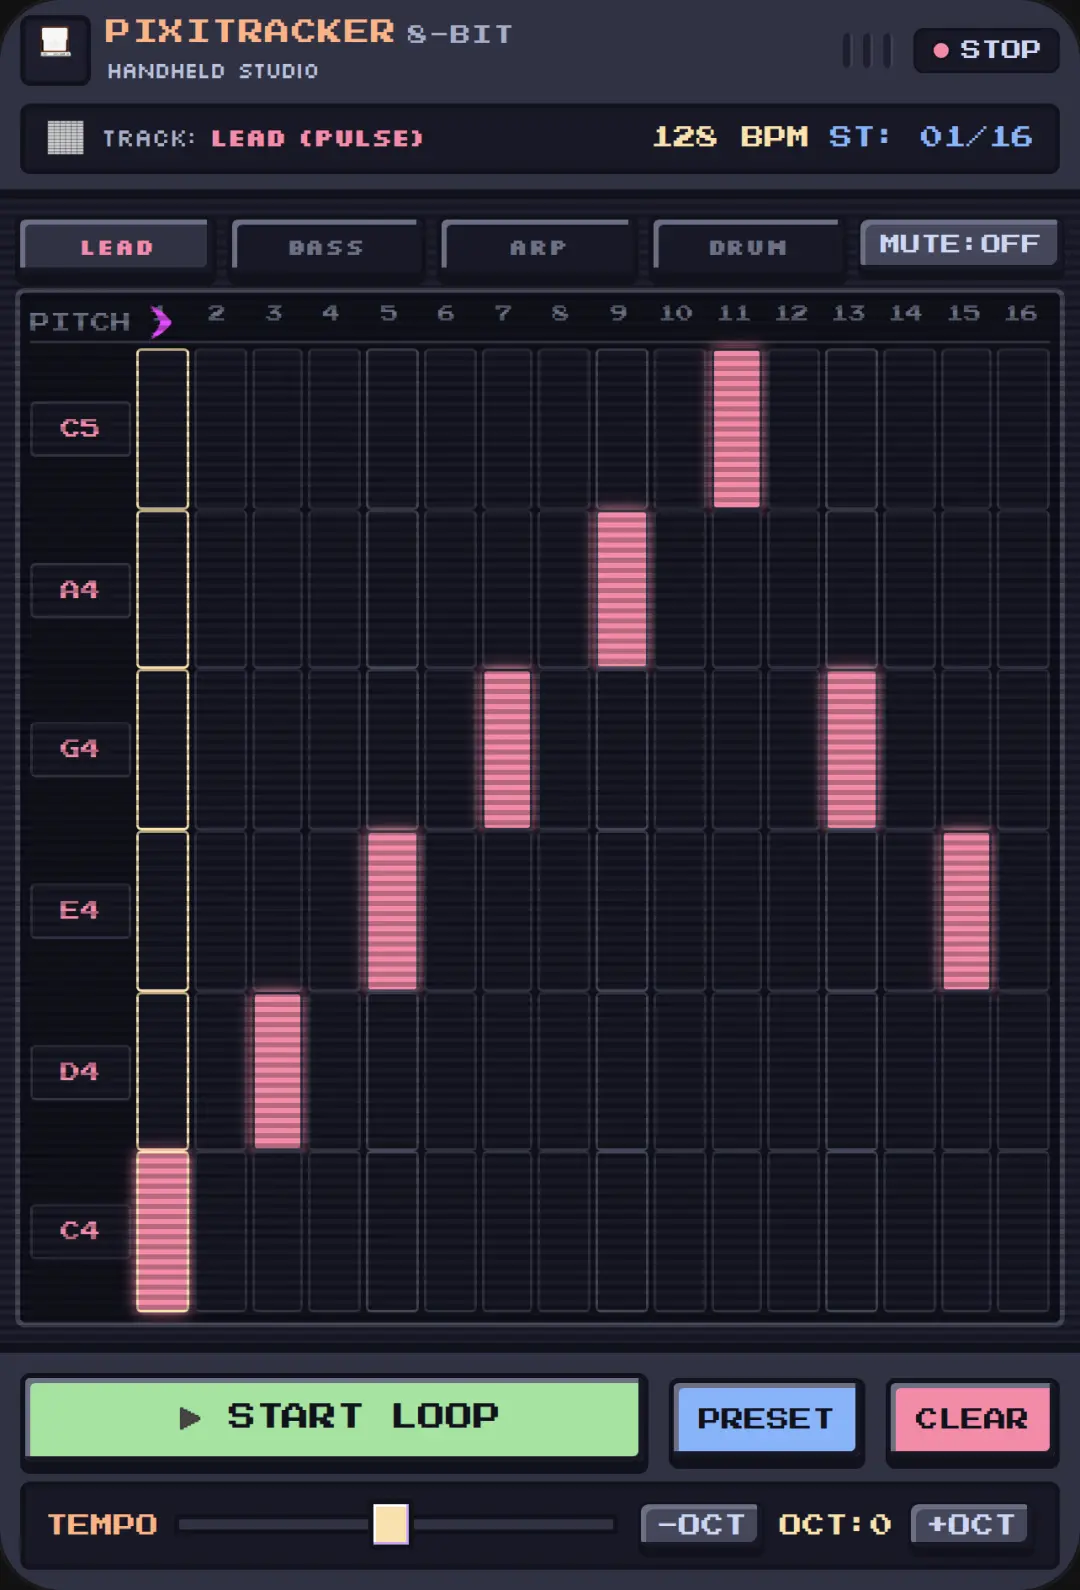The height and width of the screenshot is (1590, 1080).
Task: Click step number 5 in the header
Action: 389,313
